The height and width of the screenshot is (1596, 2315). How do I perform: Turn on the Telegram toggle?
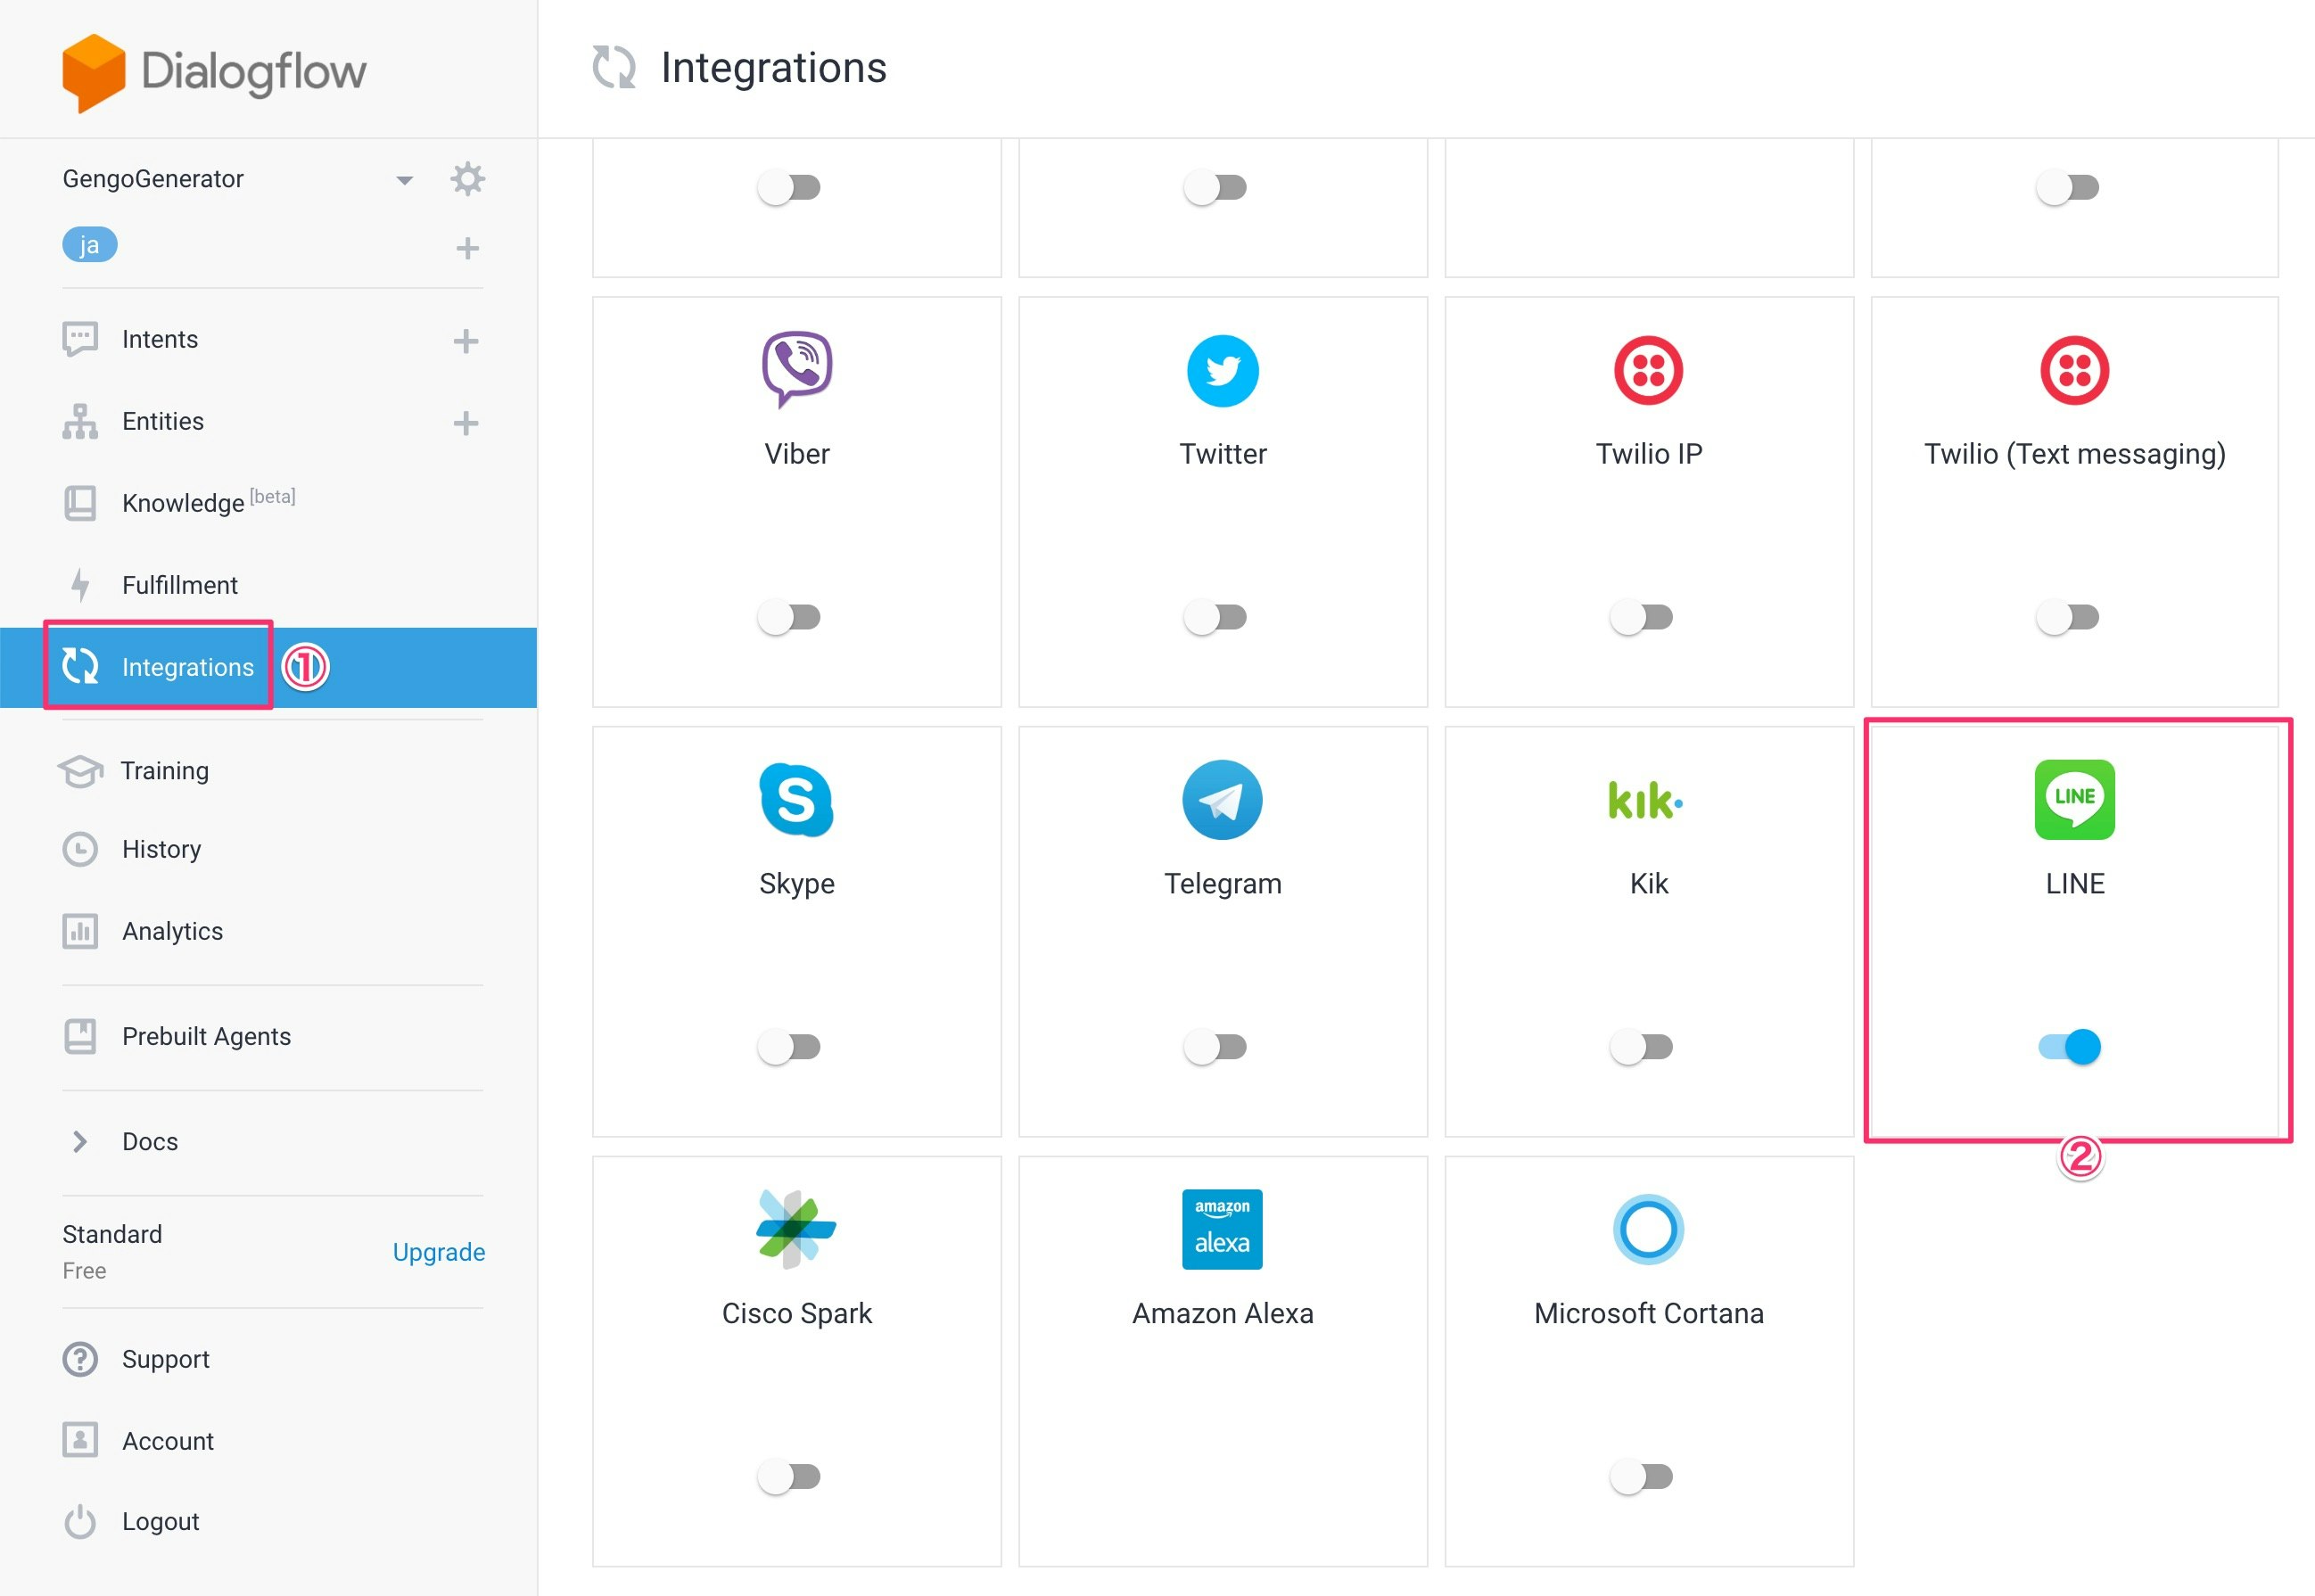tap(1215, 1047)
